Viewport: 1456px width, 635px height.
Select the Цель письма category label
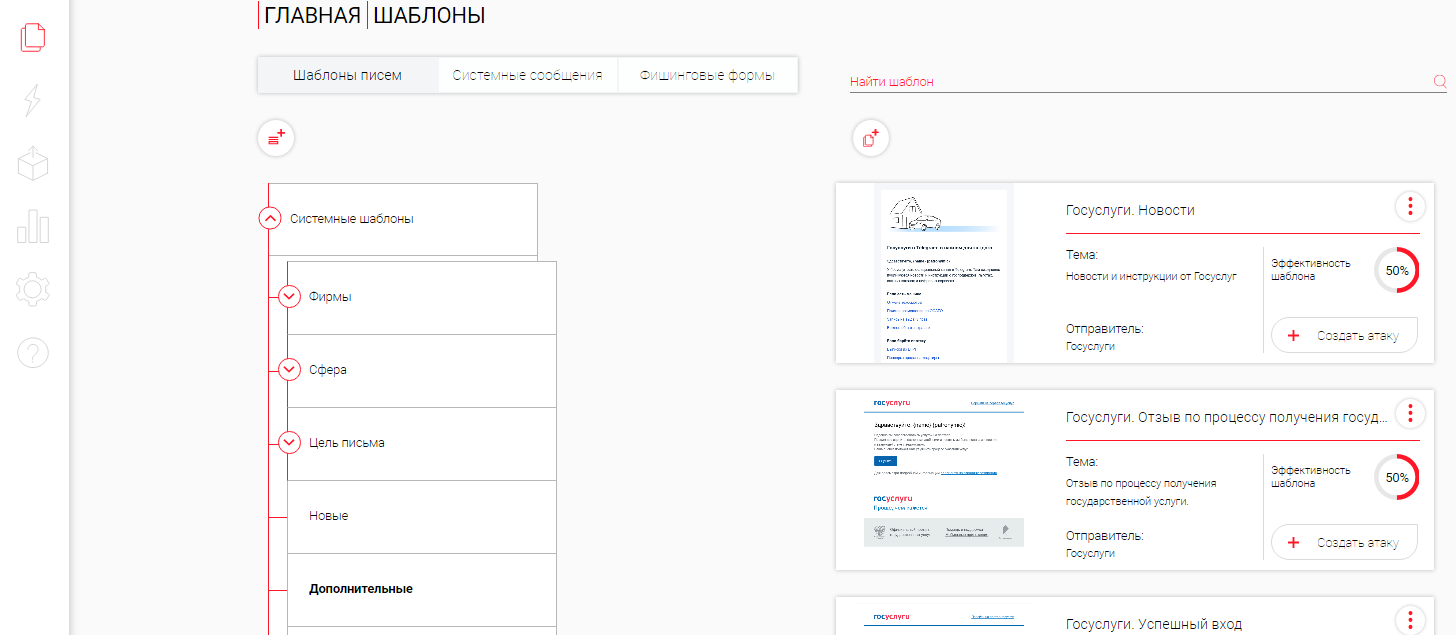coord(347,443)
